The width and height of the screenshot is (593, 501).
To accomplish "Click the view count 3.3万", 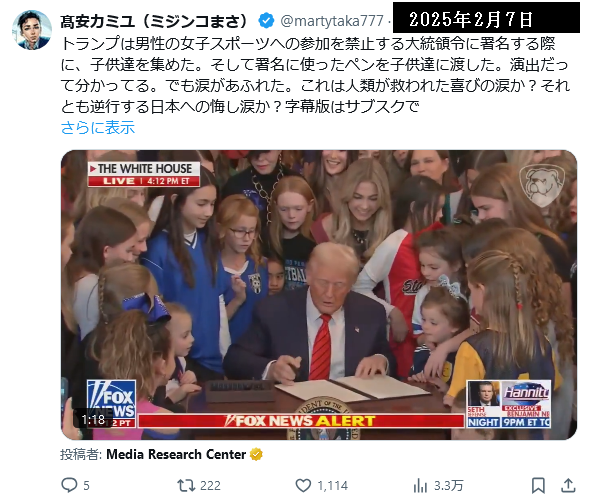I will (x=448, y=485).
